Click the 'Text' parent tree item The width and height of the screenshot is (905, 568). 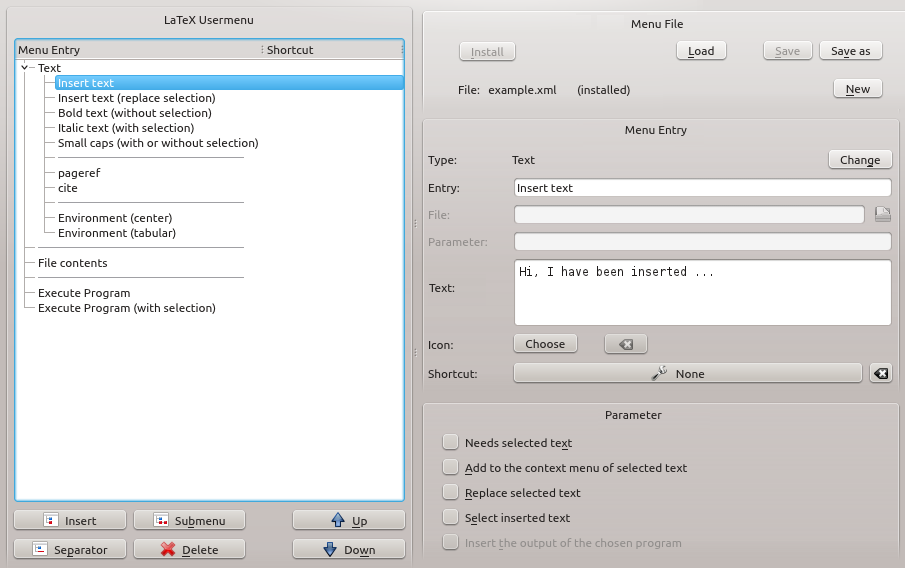click(x=49, y=68)
